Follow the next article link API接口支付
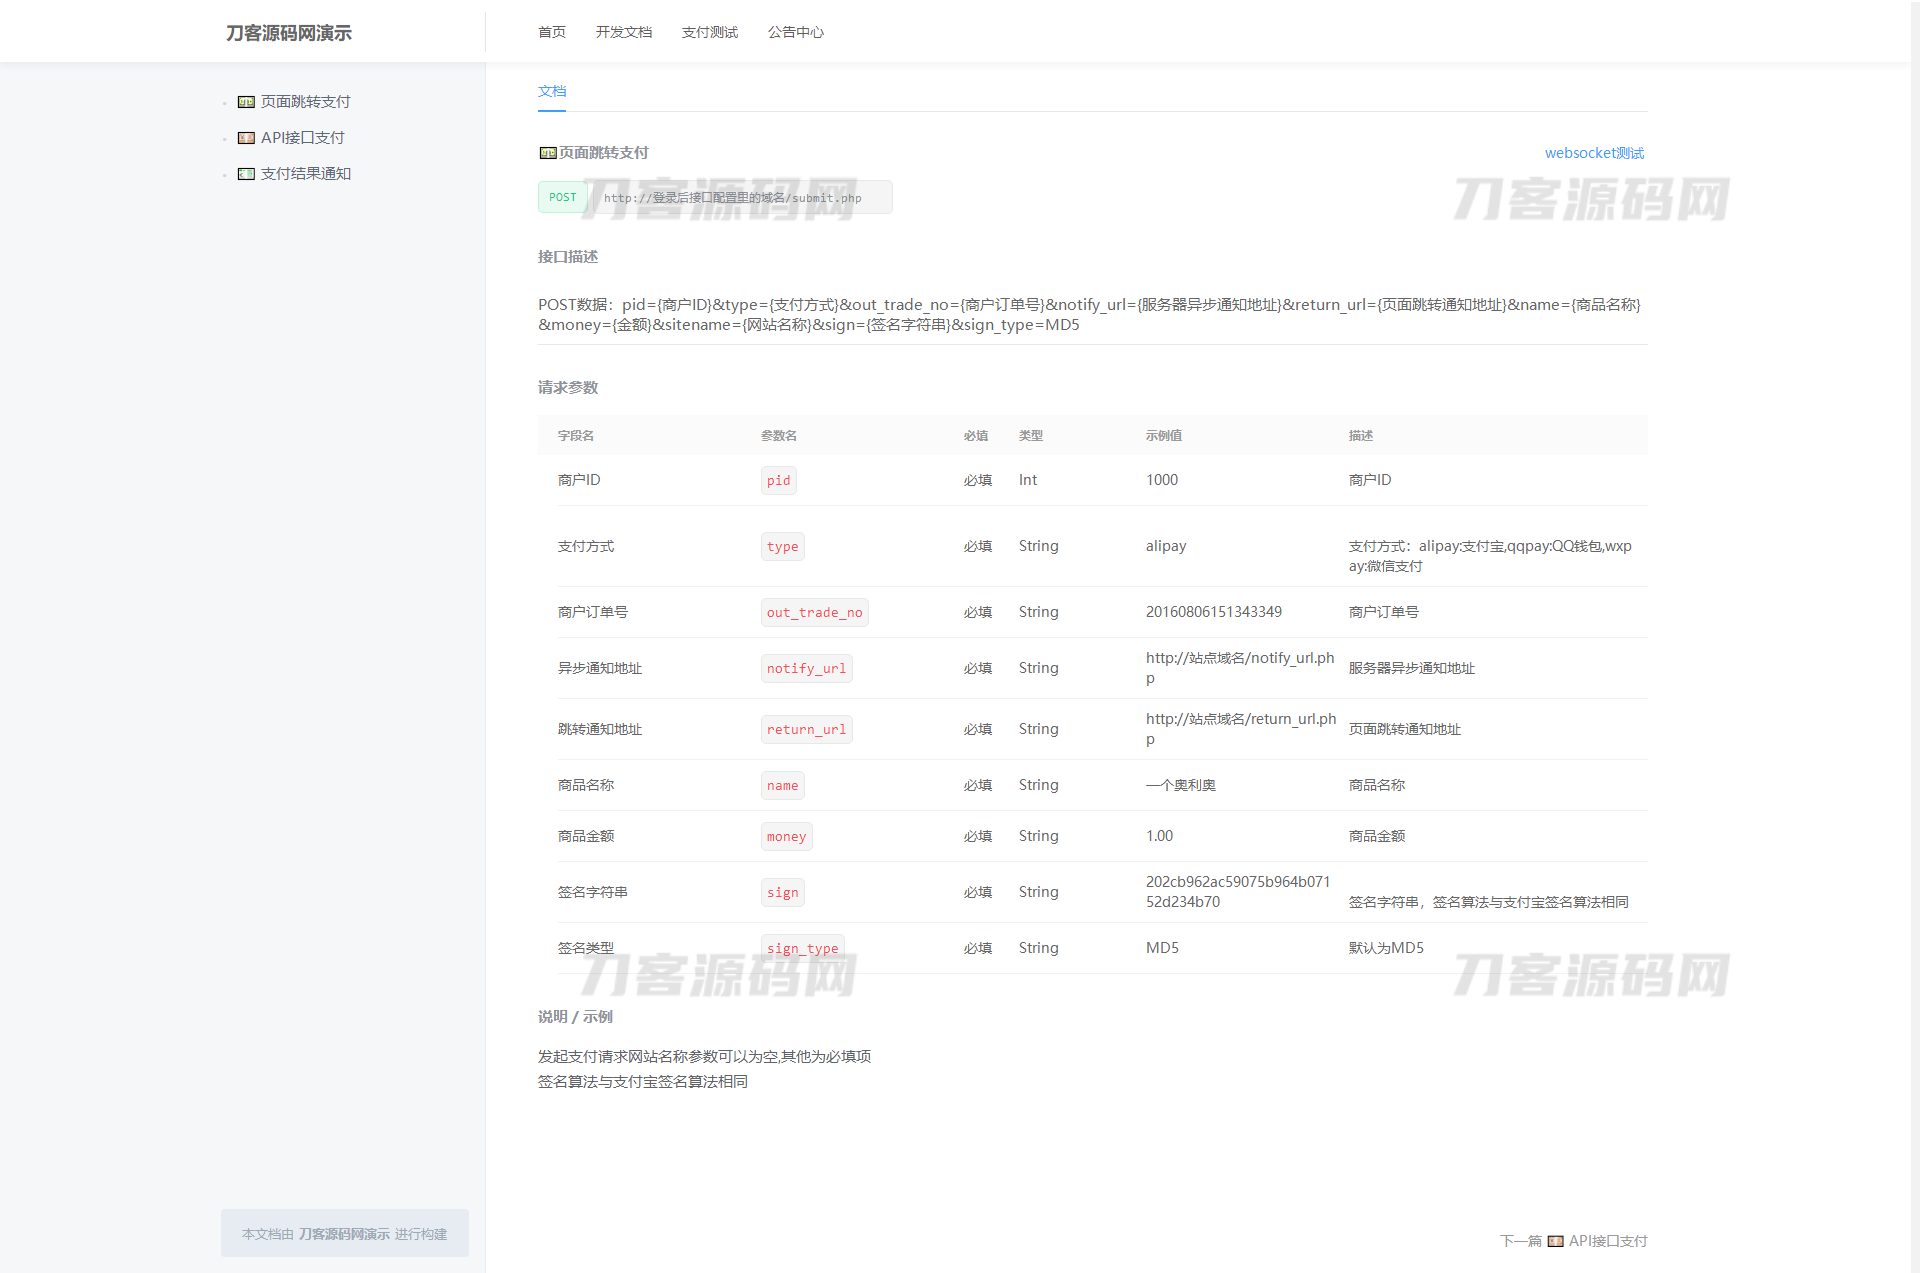This screenshot has width=1920, height=1273. pos(1607,1241)
